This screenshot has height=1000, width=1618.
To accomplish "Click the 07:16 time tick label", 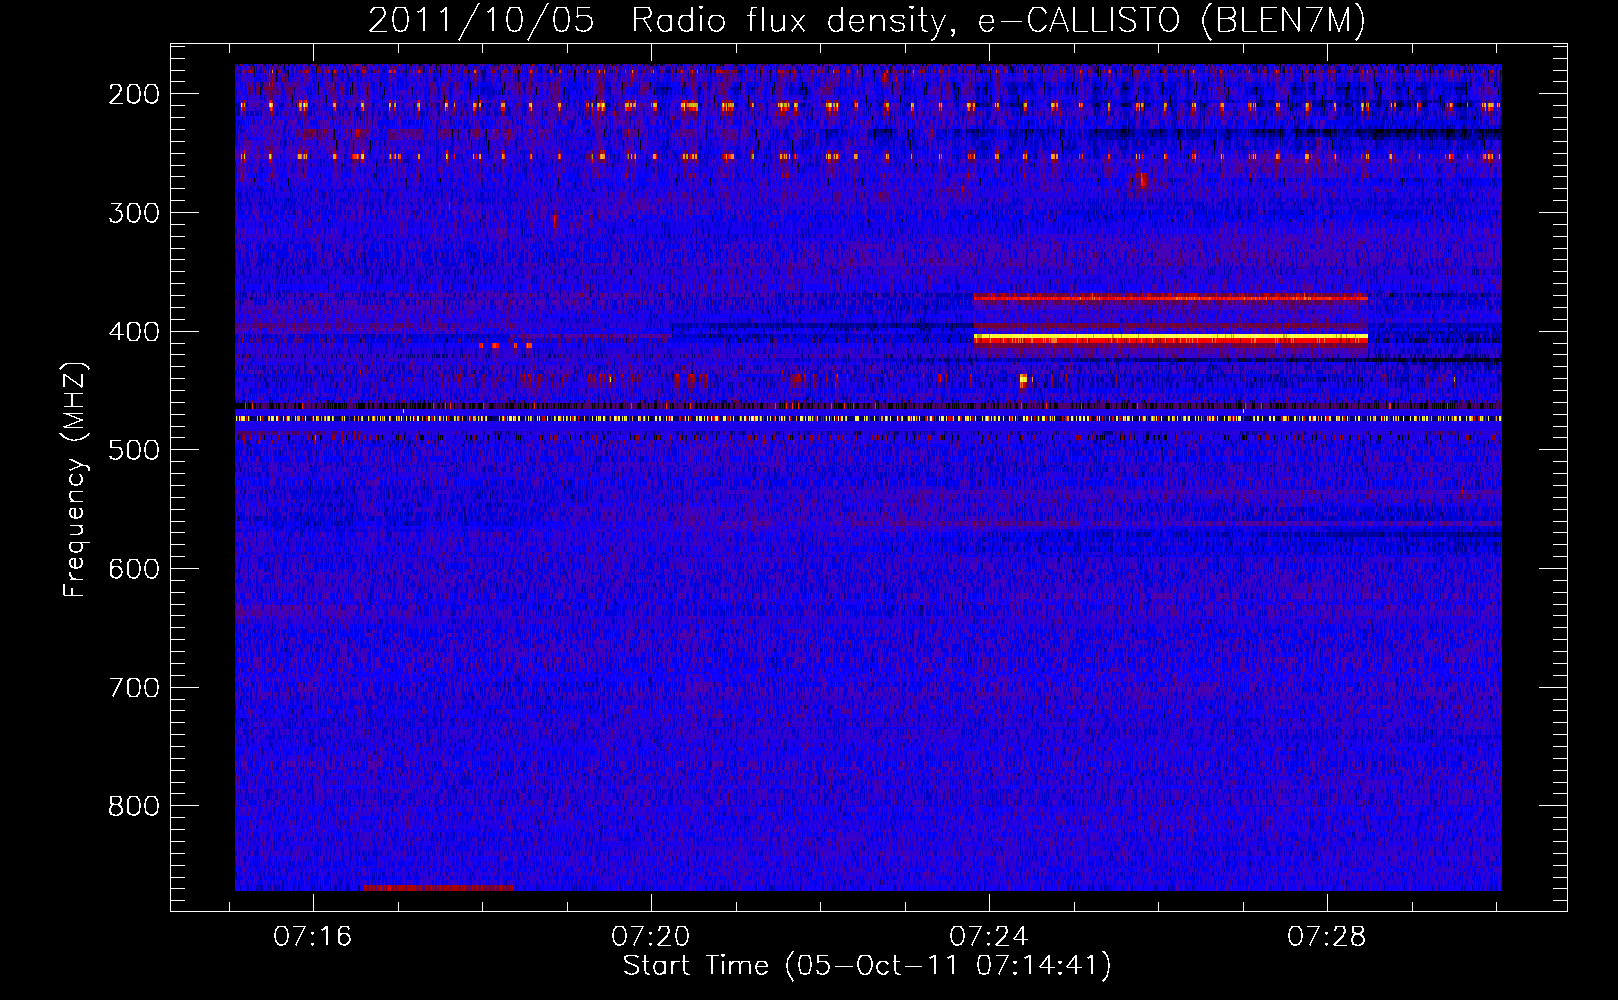I will point(313,937).
